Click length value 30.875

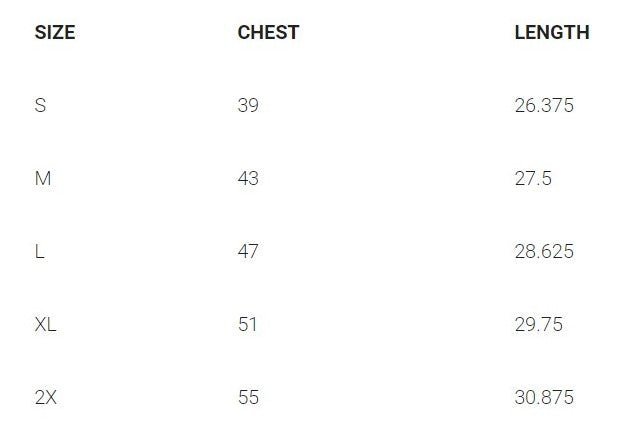pyautogui.click(x=544, y=397)
